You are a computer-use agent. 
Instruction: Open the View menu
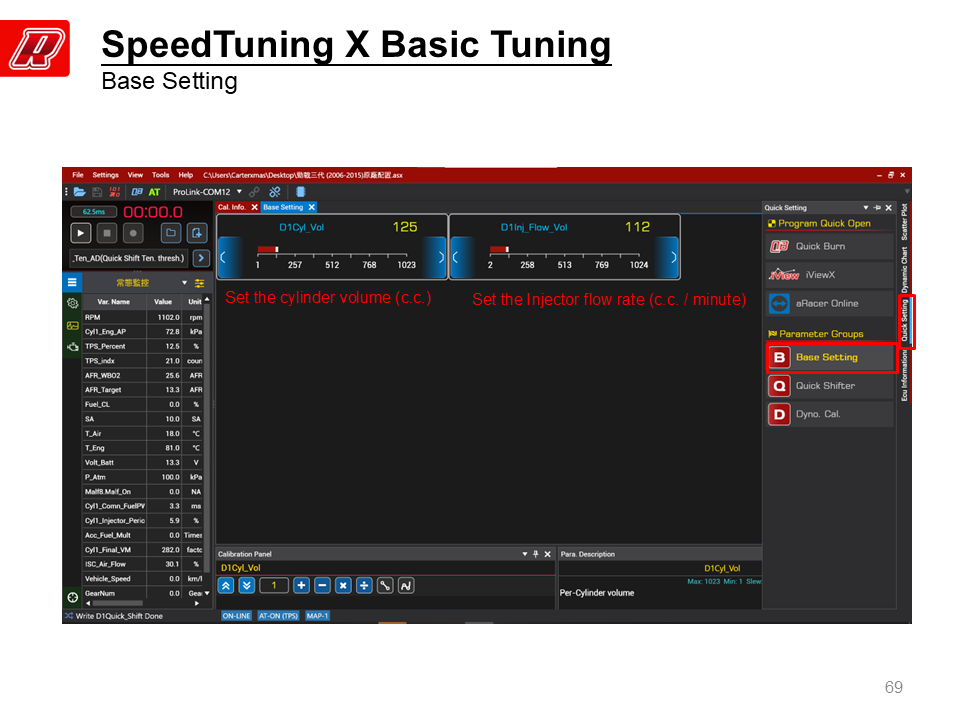pyautogui.click(x=135, y=174)
